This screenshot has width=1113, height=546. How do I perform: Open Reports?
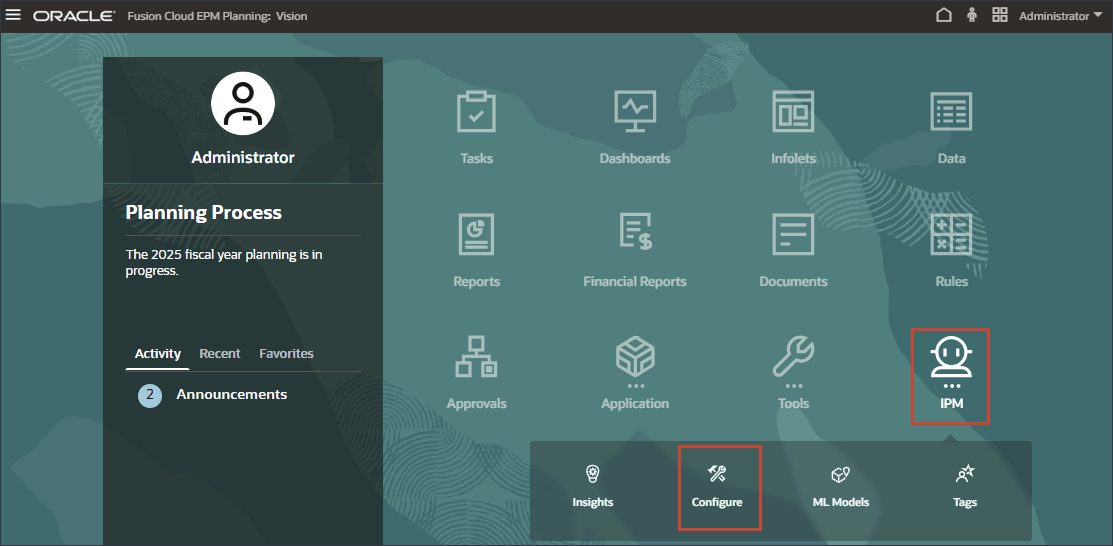point(476,251)
